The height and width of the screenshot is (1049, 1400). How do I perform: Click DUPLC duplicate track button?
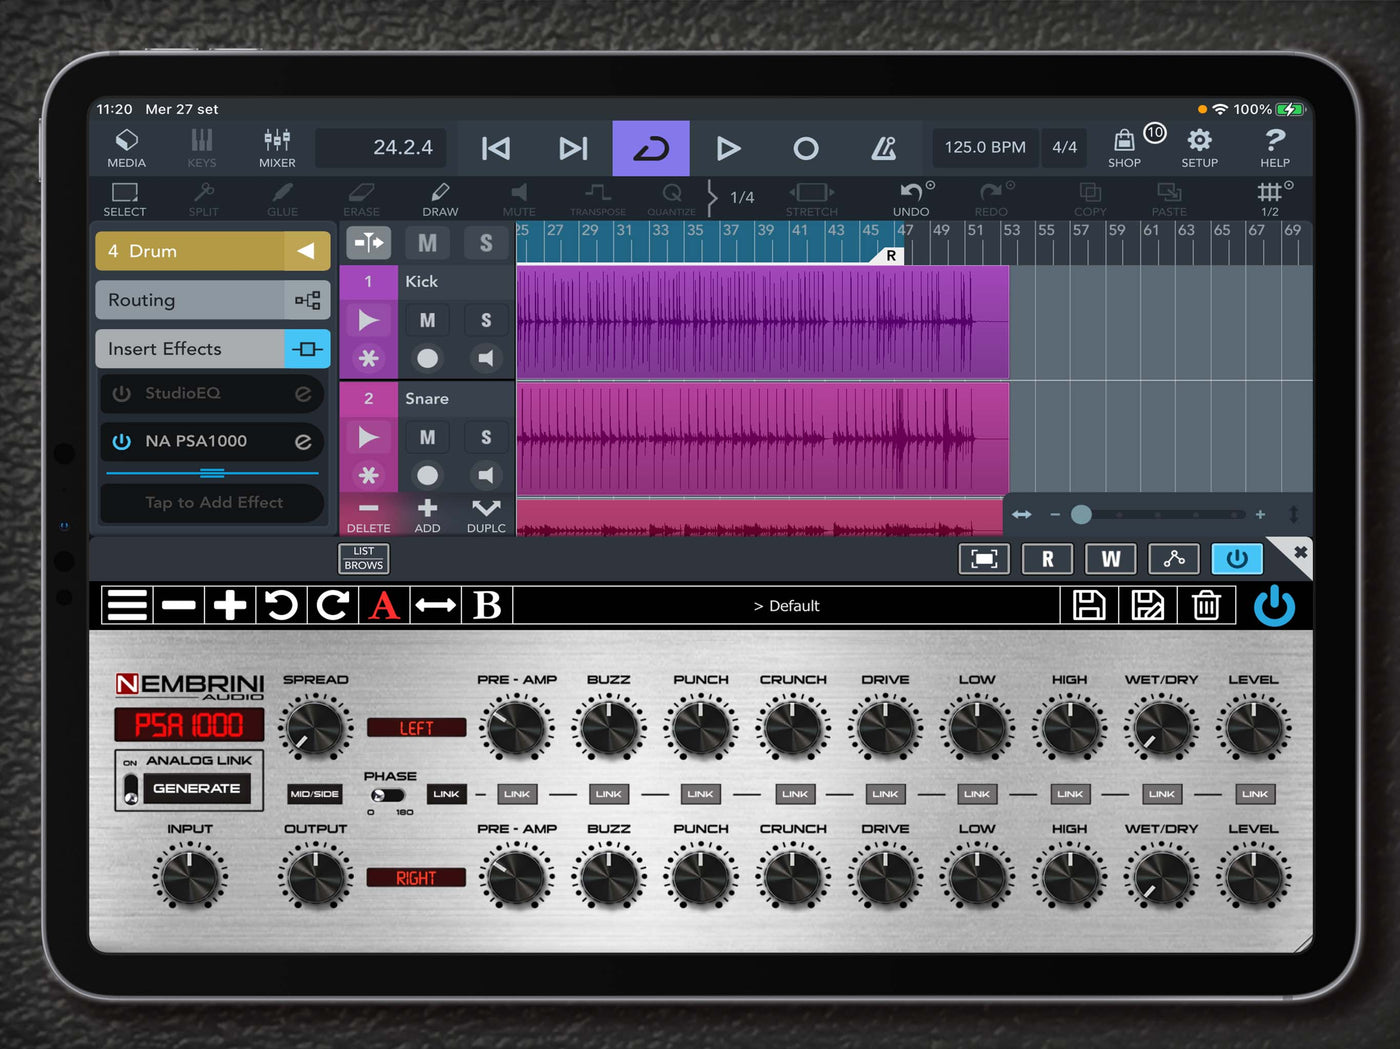[x=486, y=516]
